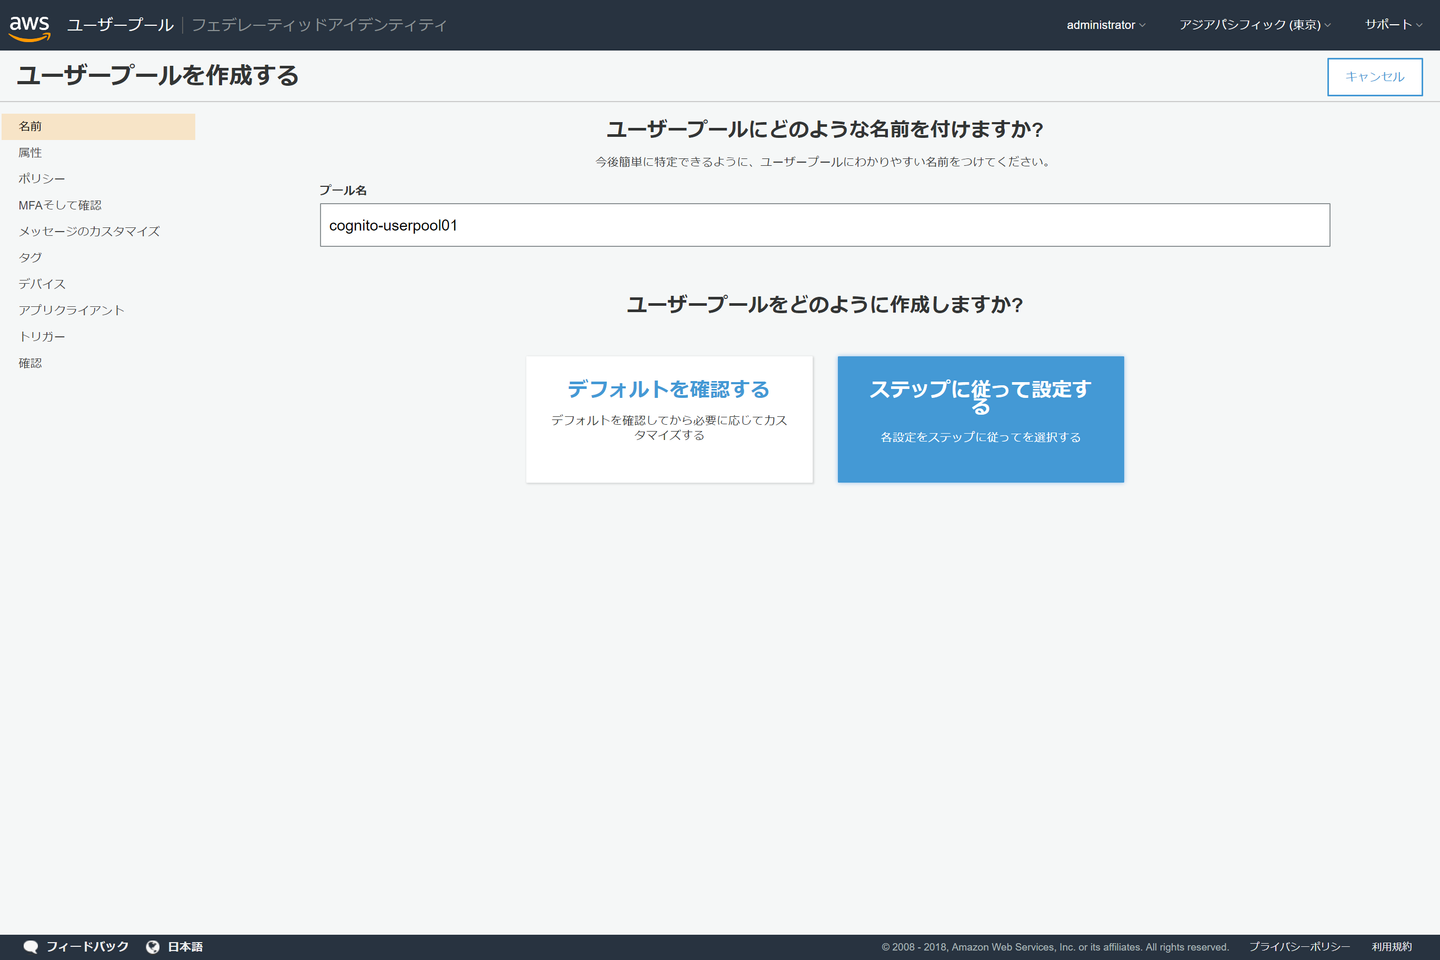Image resolution: width=1440 pixels, height=960 pixels.
Task: Click the プール名 input field
Action: click(x=824, y=225)
